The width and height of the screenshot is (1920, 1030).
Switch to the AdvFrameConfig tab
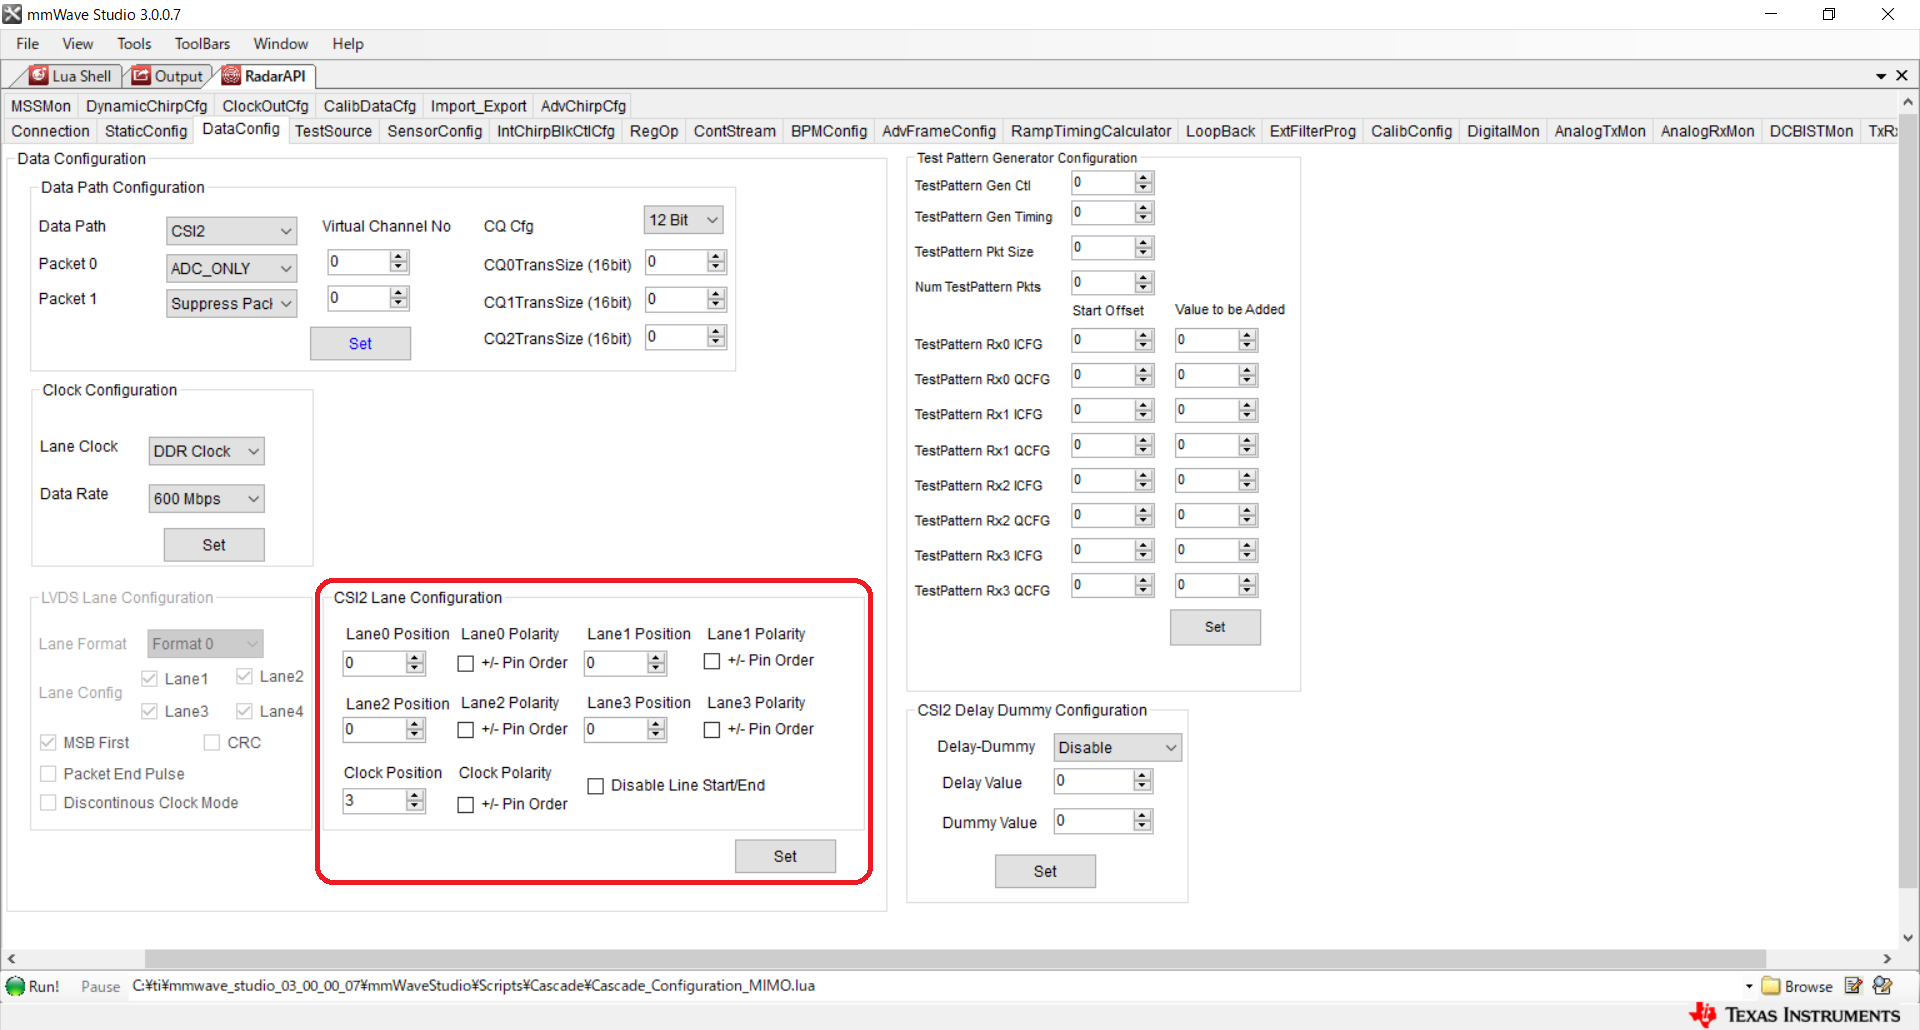(939, 131)
